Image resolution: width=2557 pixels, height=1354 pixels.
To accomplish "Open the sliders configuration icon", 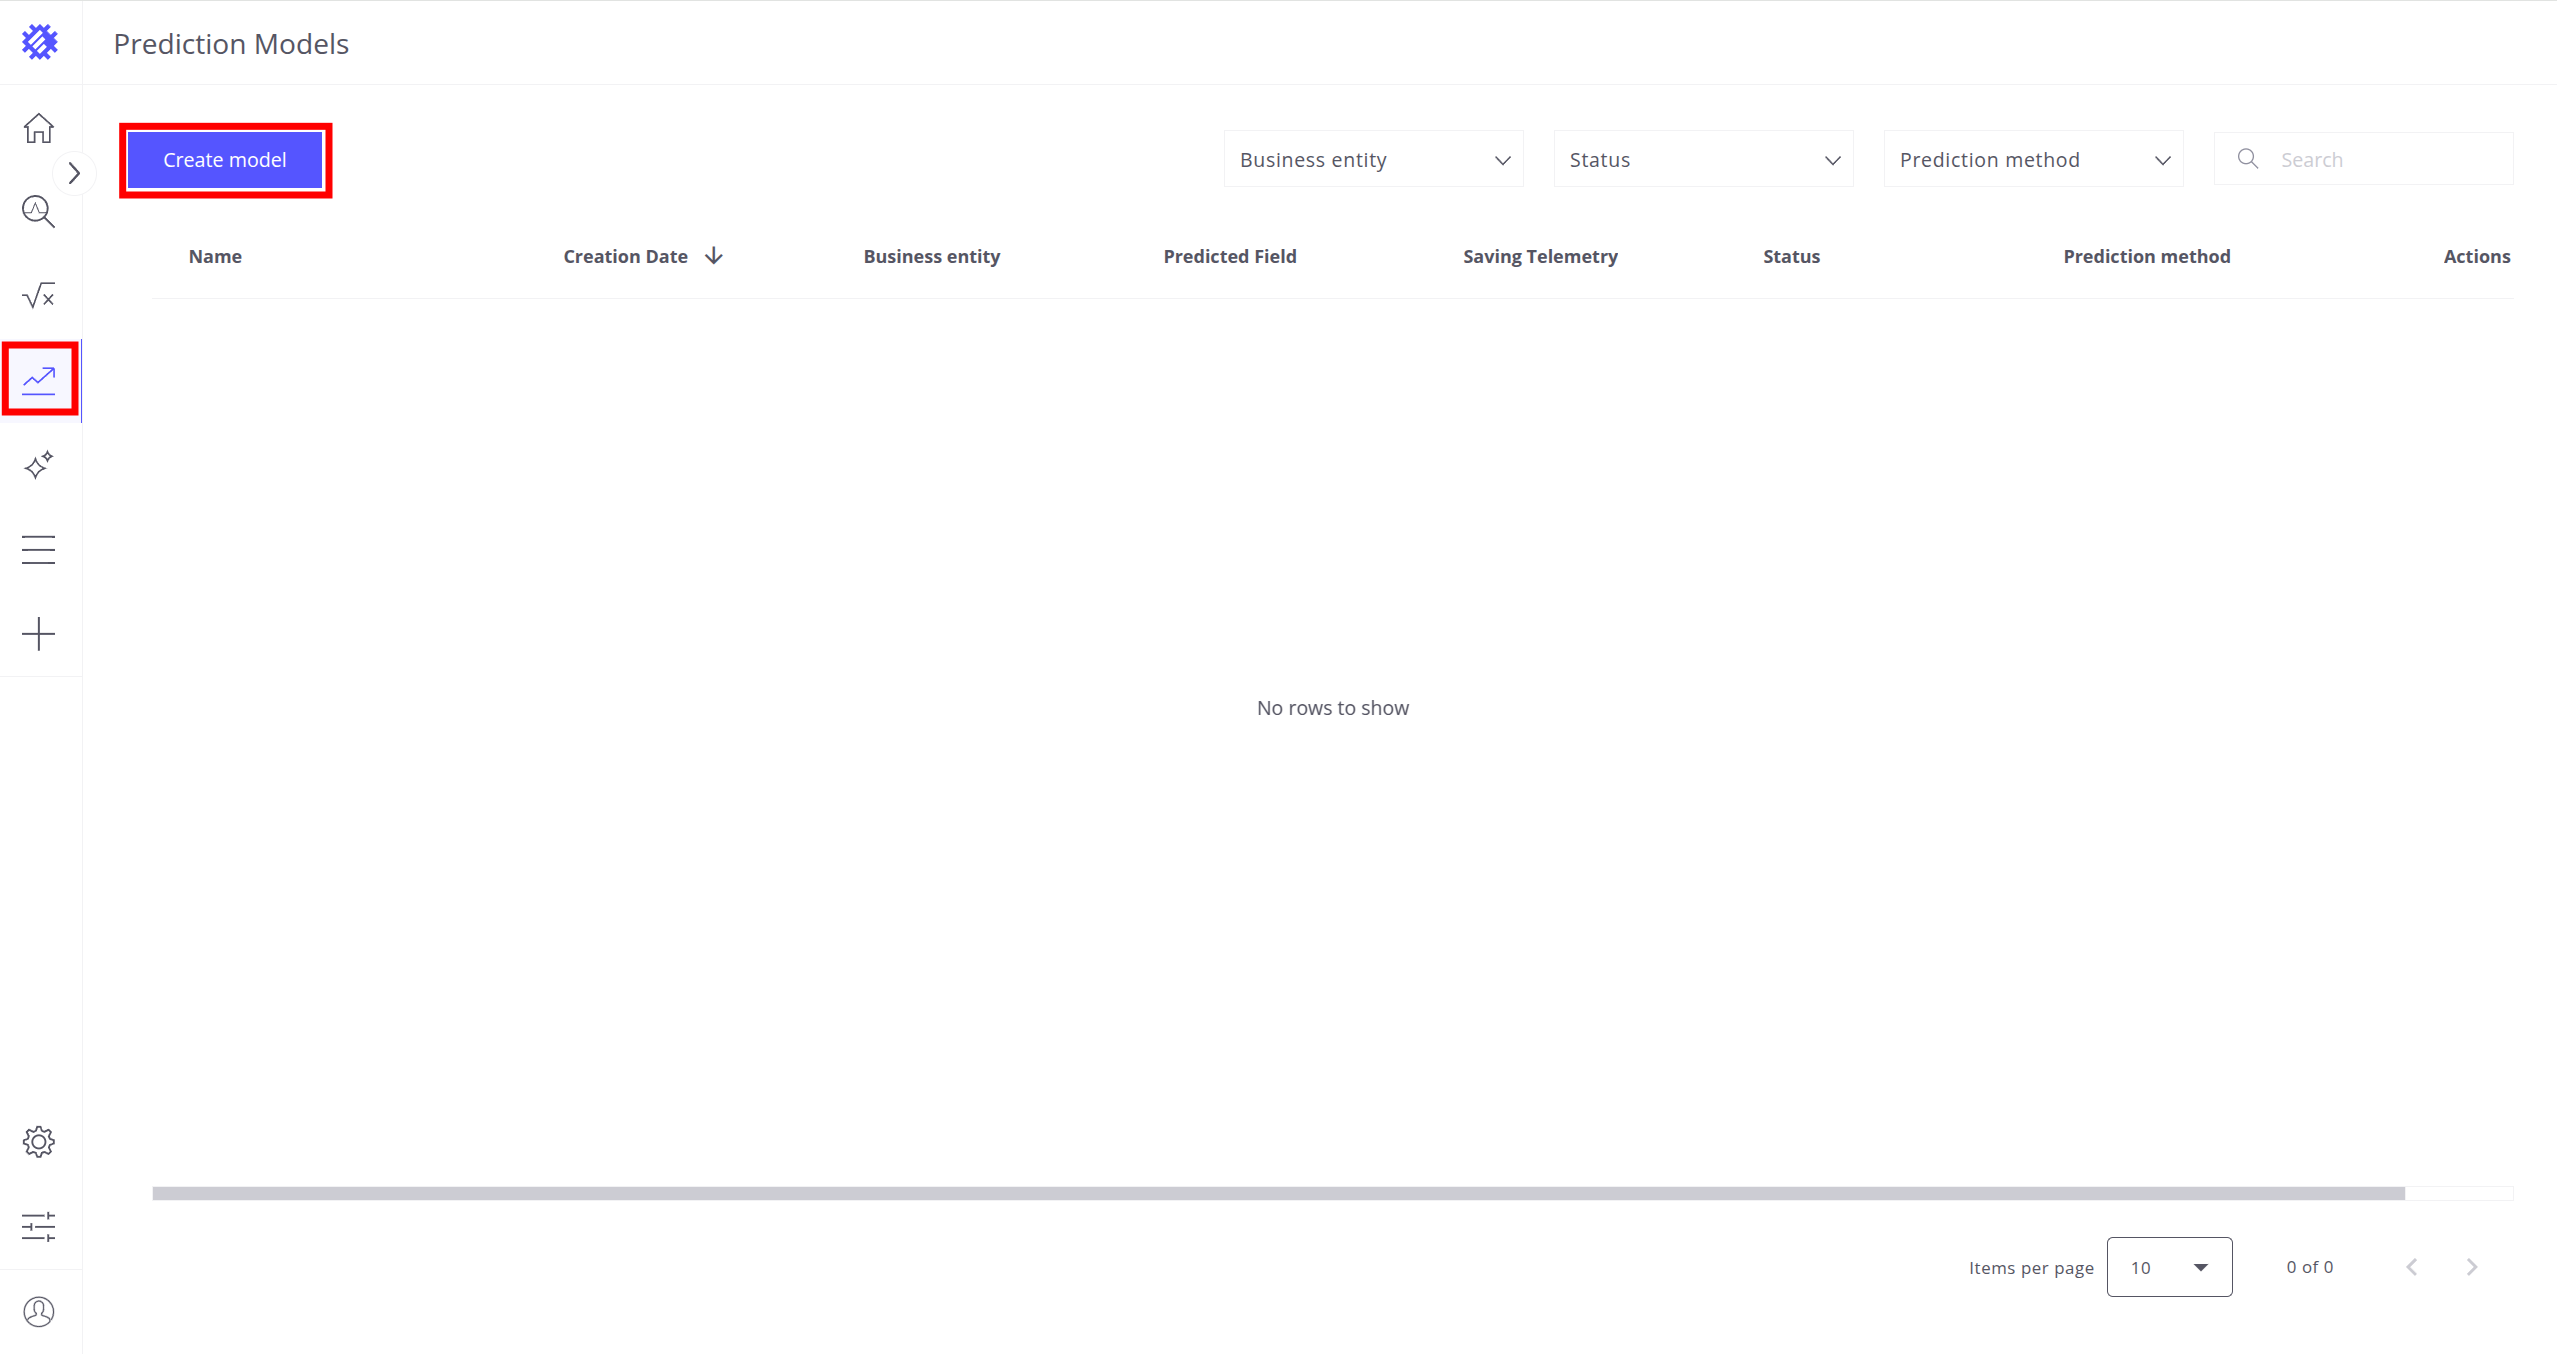I will point(39,1227).
